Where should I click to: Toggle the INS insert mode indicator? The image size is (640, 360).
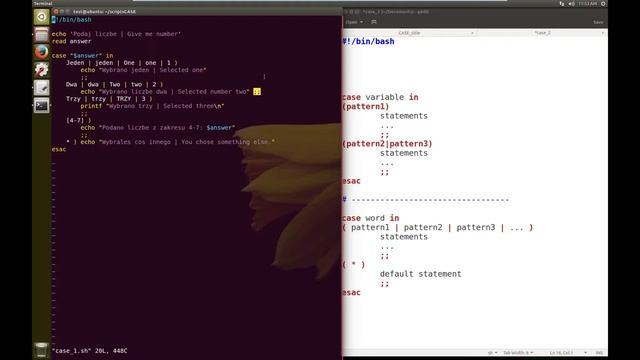[x=599, y=352]
